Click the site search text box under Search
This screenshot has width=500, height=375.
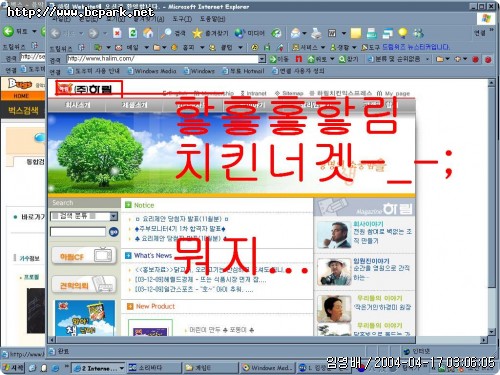tap(78, 232)
